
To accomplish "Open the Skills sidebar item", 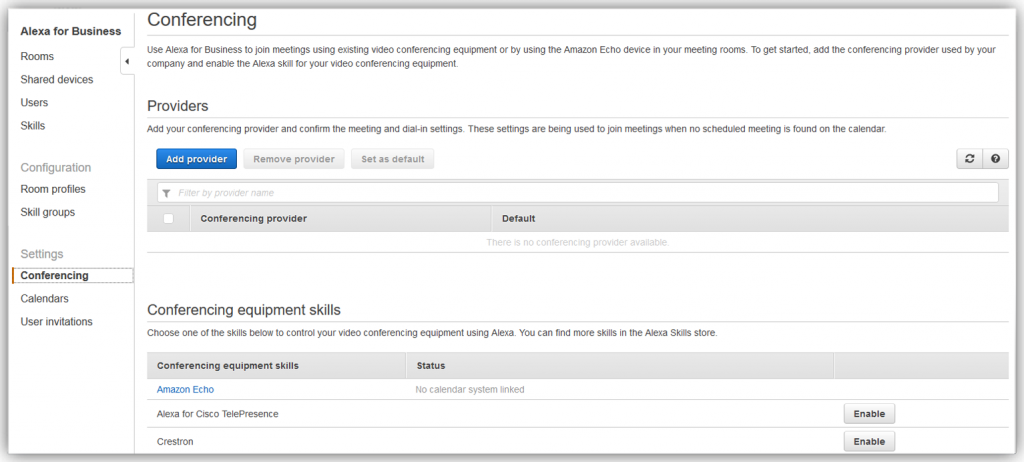I will point(33,125).
